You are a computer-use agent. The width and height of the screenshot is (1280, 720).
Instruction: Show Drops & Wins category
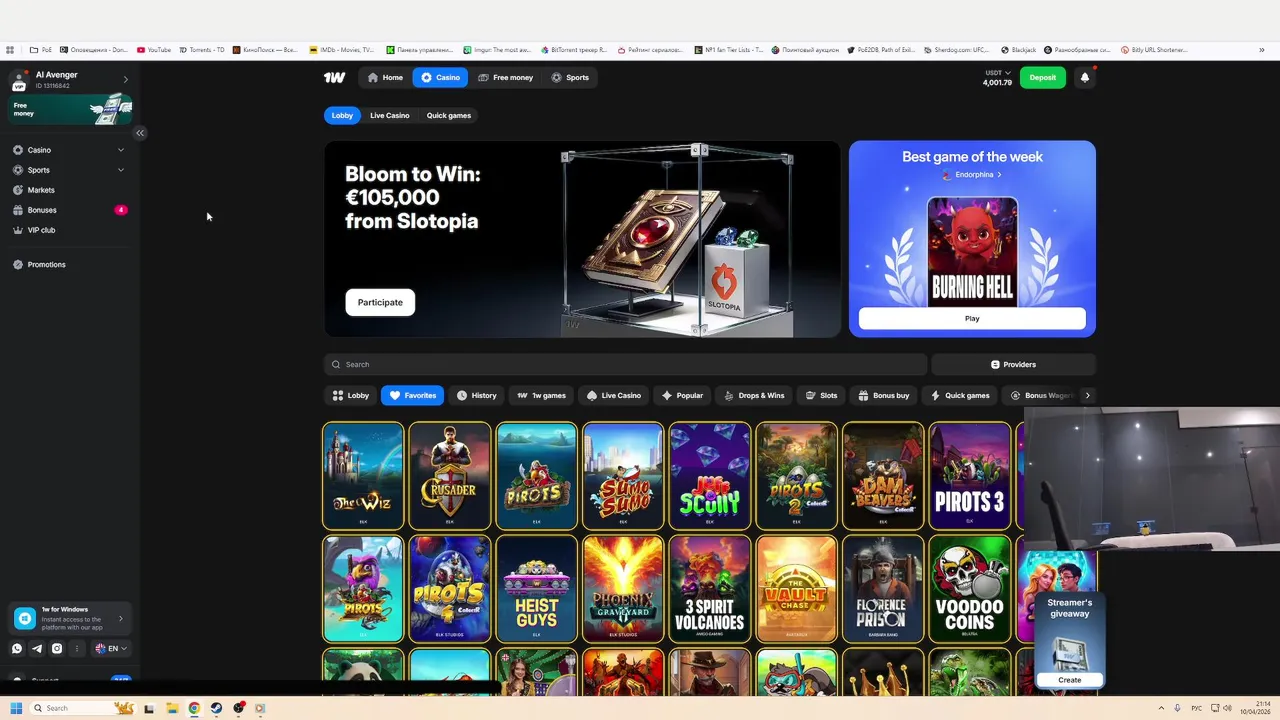[753, 395]
